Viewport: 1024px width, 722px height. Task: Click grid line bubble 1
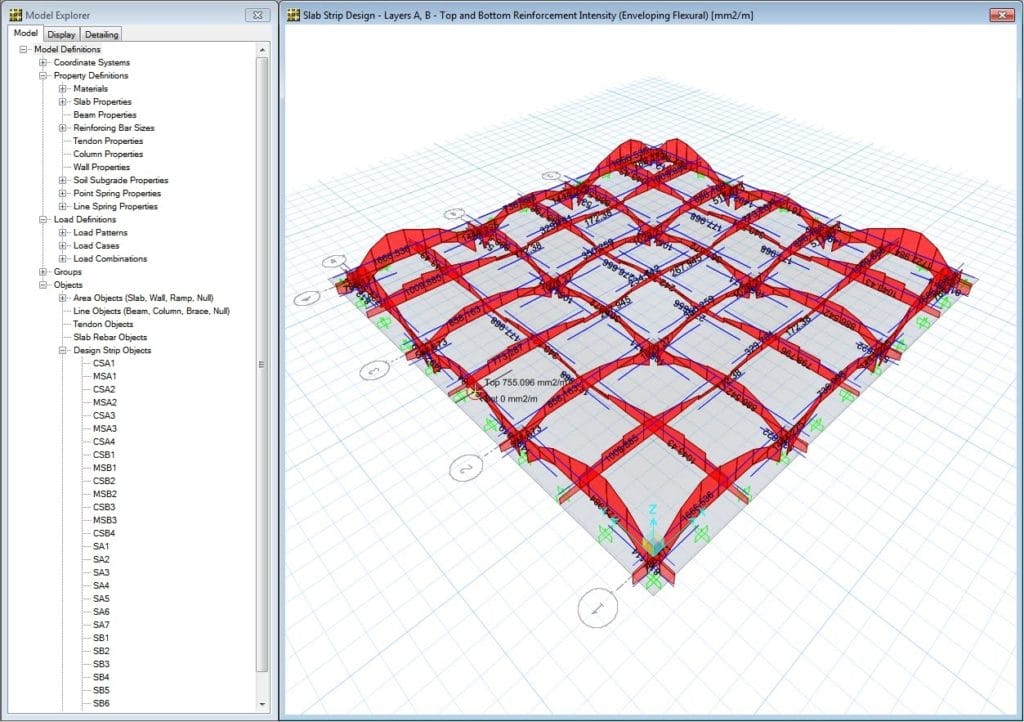click(599, 607)
